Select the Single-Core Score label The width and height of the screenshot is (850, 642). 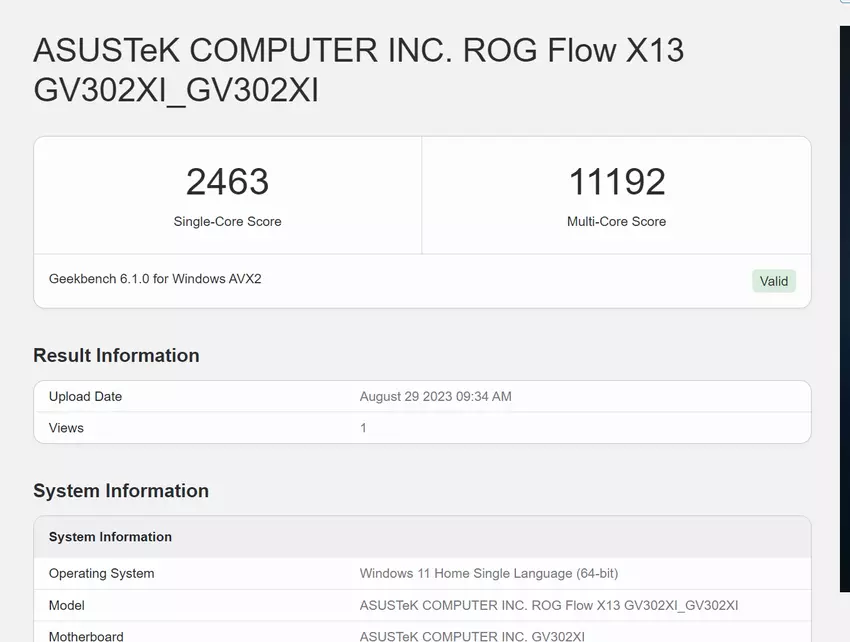(x=227, y=221)
